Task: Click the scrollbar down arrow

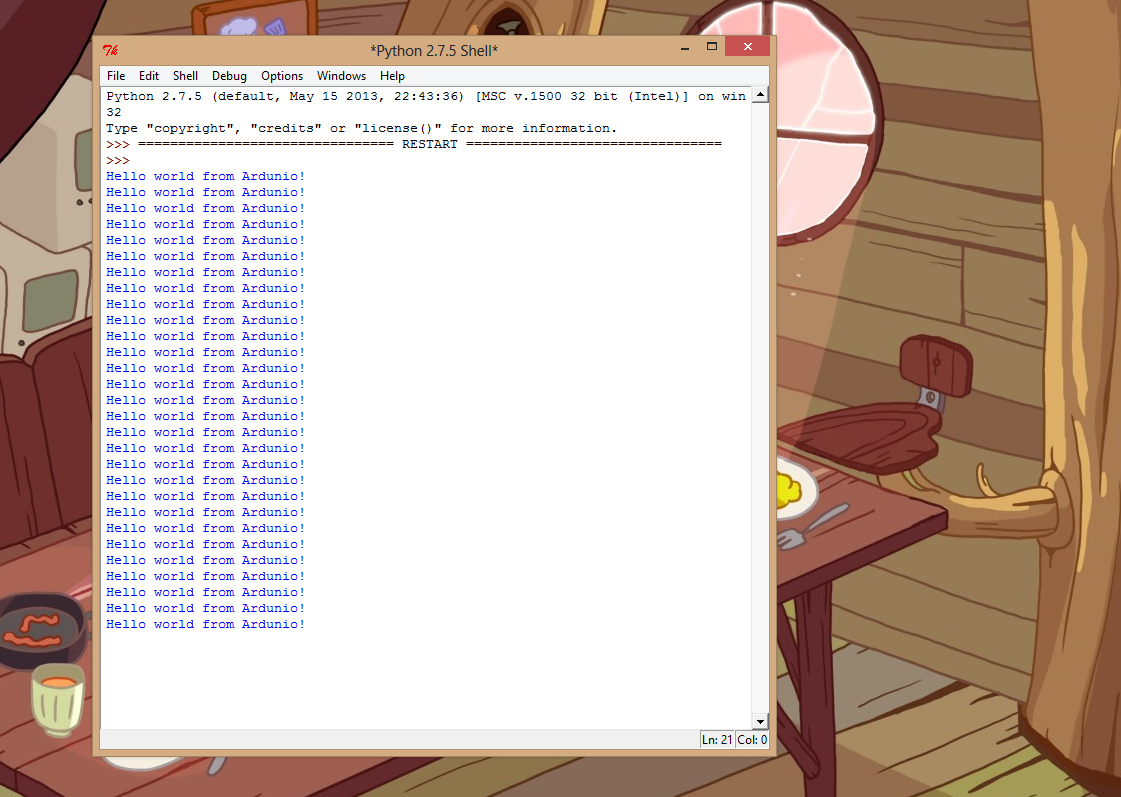Action: click(x=761, y=720)
